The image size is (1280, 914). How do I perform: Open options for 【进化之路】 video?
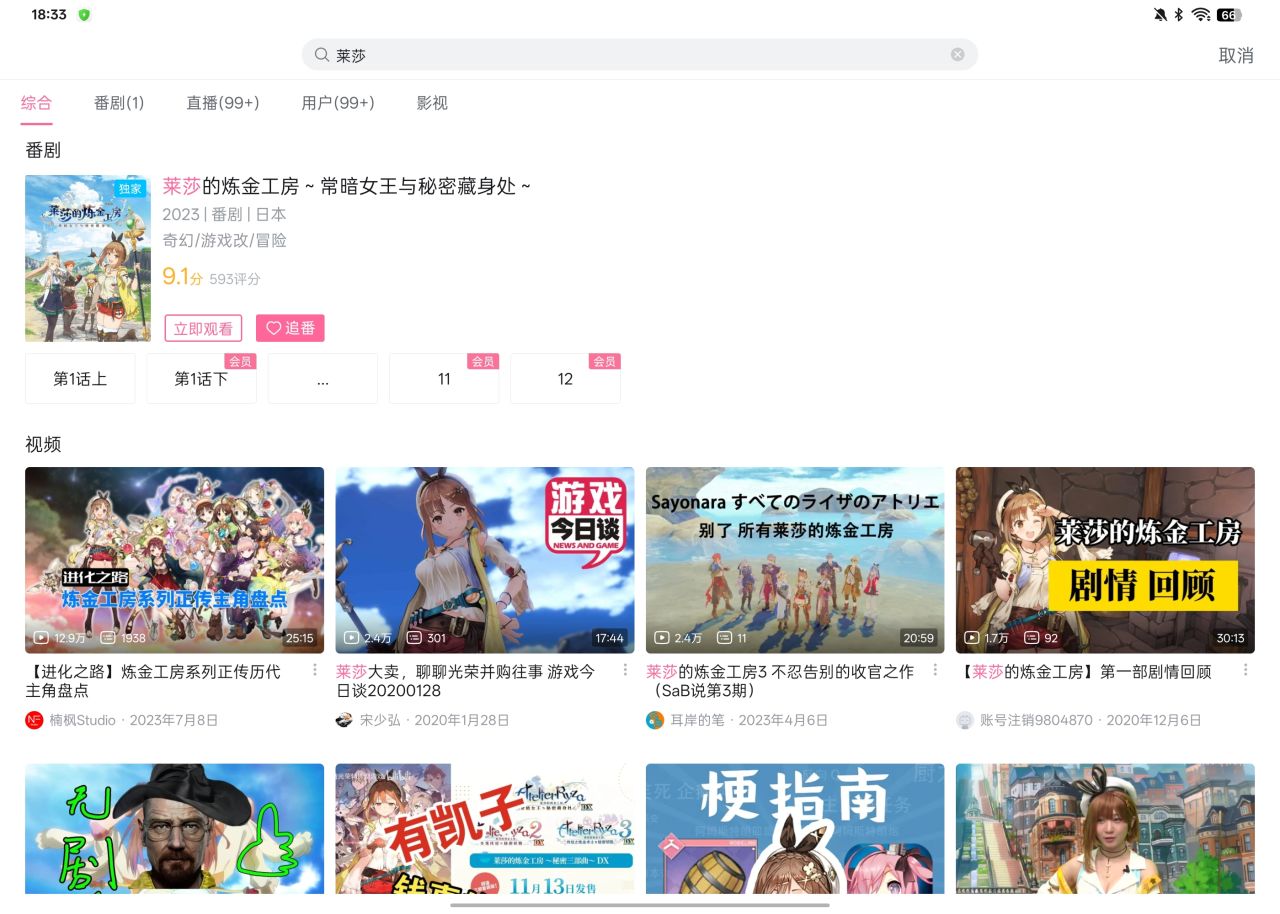(x=315, y=670)
